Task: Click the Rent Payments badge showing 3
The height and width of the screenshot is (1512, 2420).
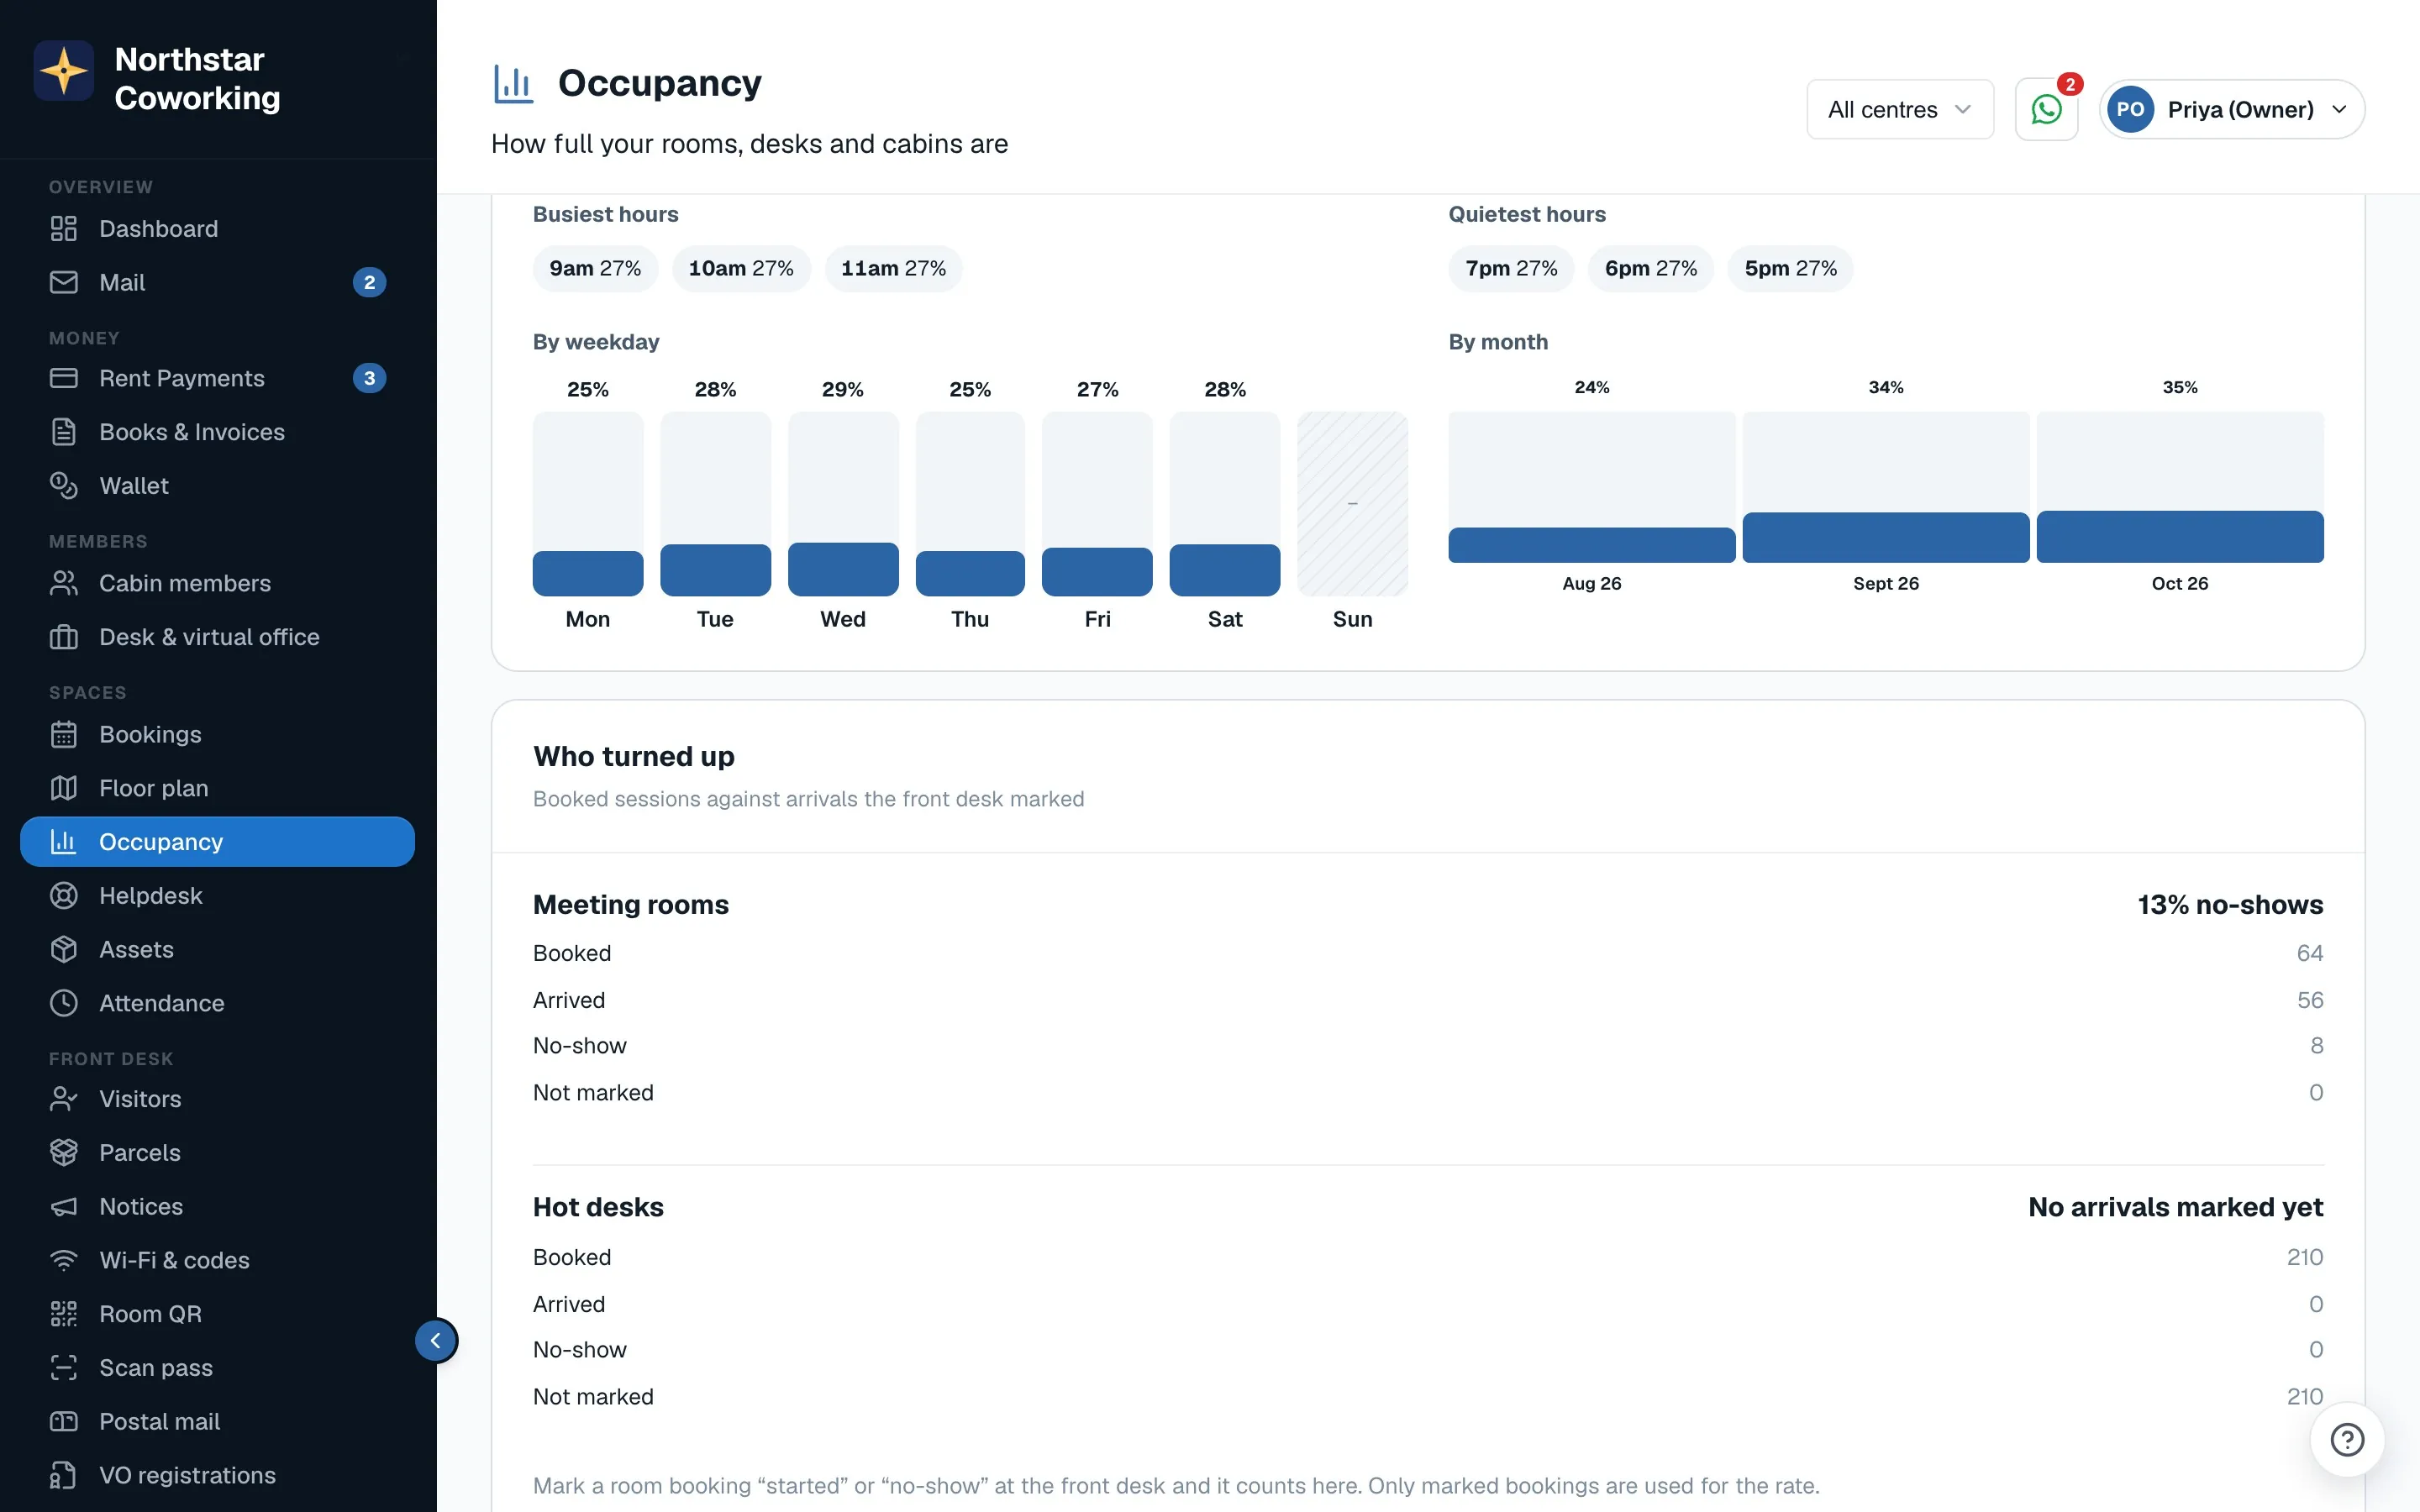Action: (x=370, y=378)
